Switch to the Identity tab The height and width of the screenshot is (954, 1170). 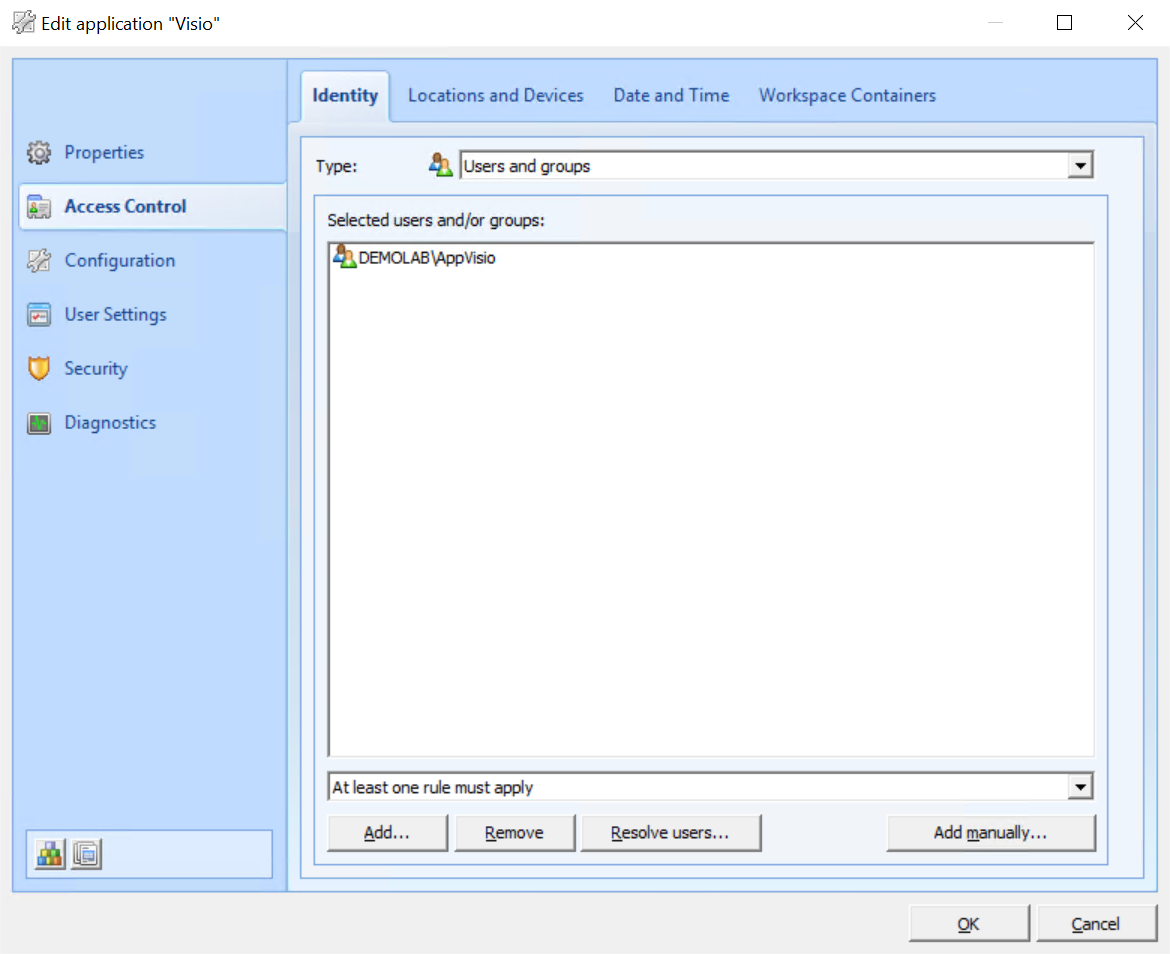[x=345, y=95]
